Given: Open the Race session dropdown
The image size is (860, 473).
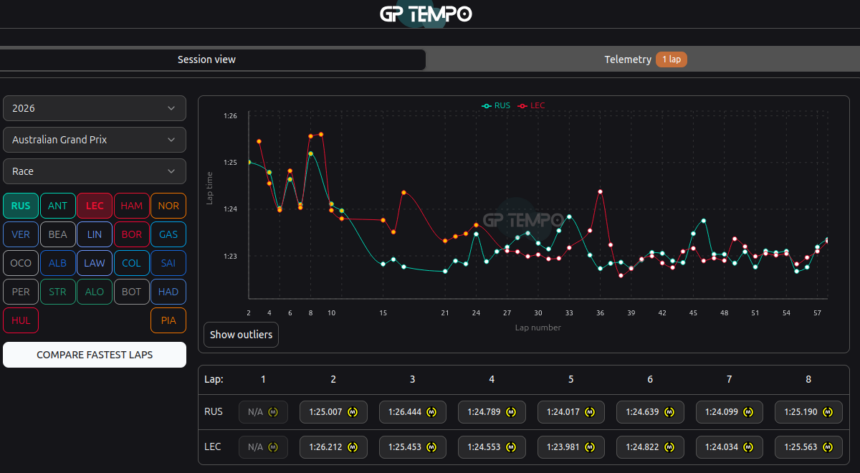Looking at the screenshot, I should point(94,171).
